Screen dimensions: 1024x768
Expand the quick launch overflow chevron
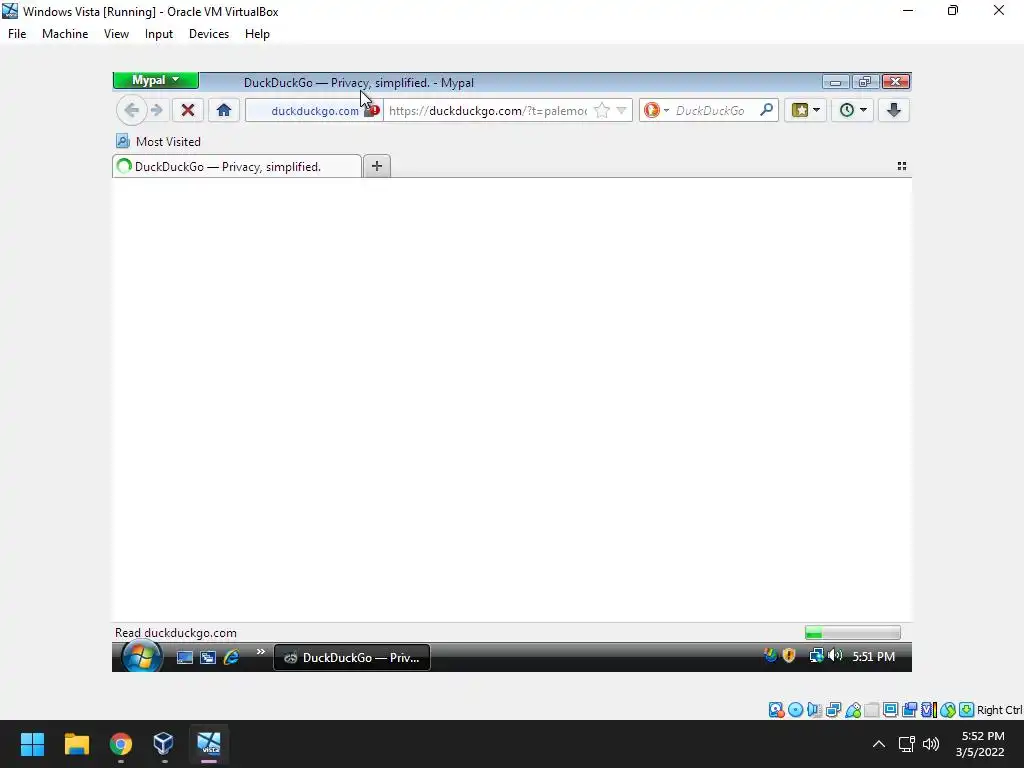tap(261, 651)
